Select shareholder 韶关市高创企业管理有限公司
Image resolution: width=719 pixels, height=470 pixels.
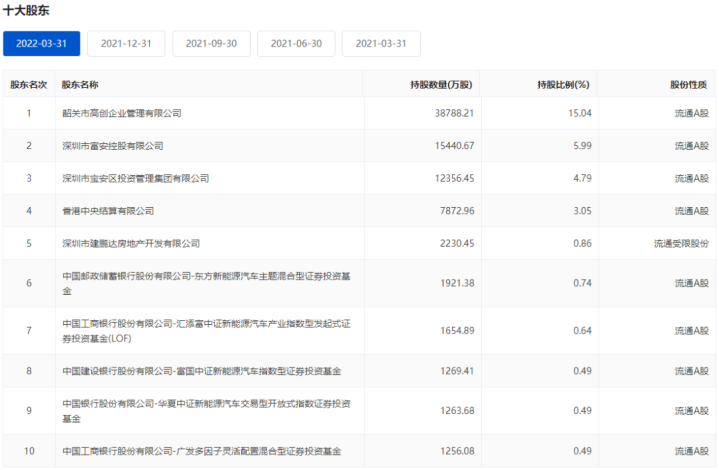coord(122,113)
